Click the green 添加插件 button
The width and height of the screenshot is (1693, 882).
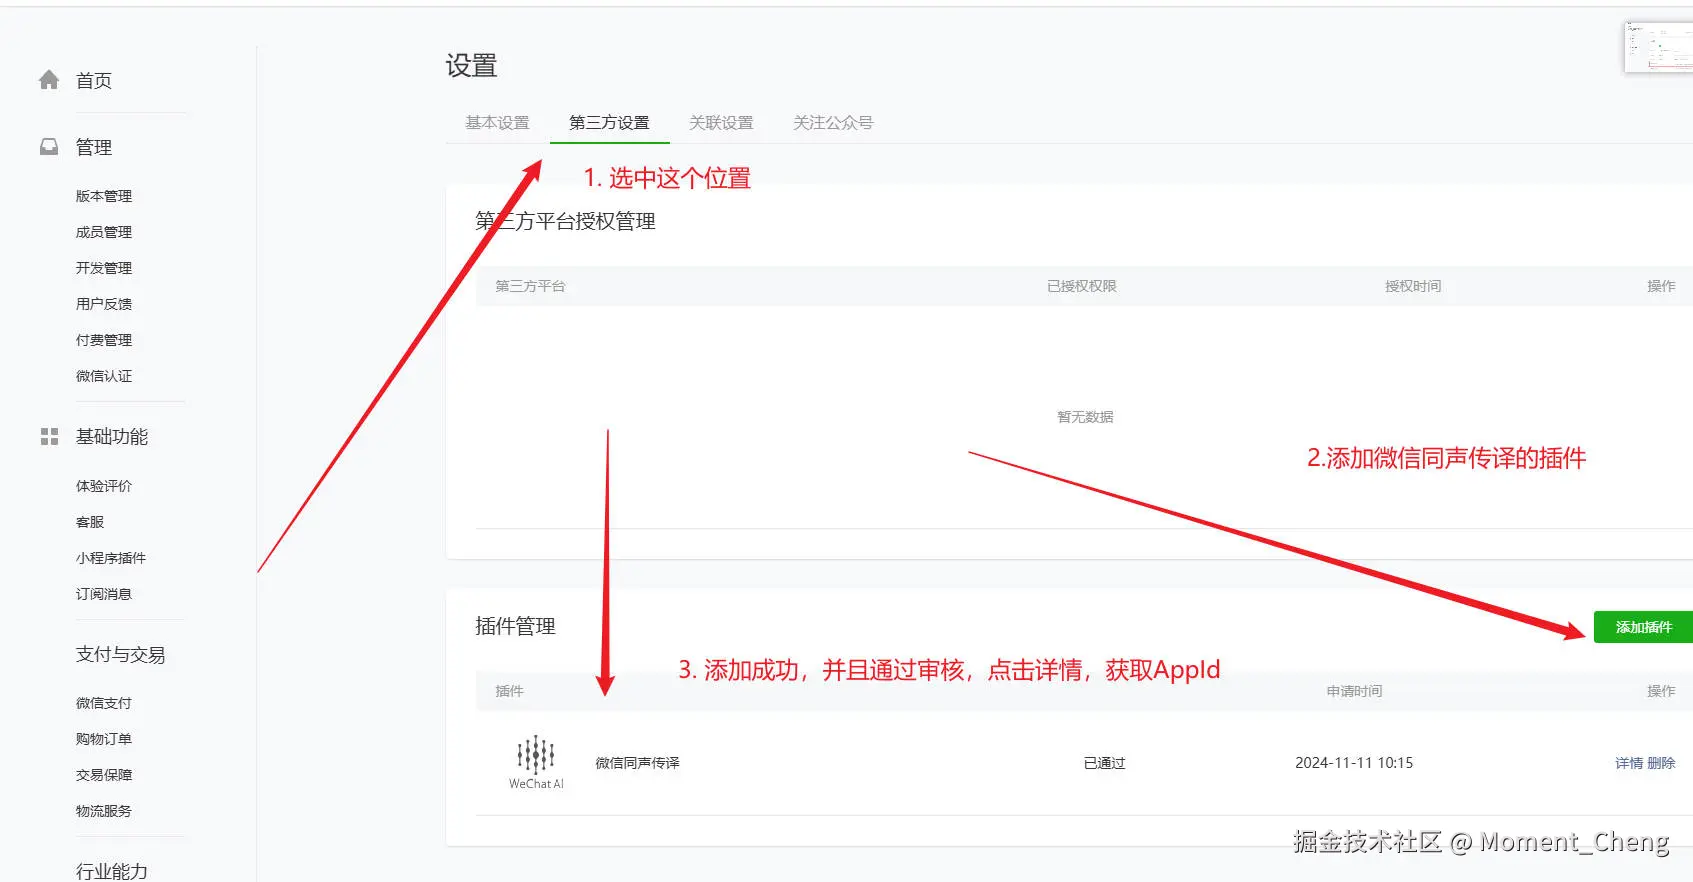pyautogui.click(x=1643, y=627)
